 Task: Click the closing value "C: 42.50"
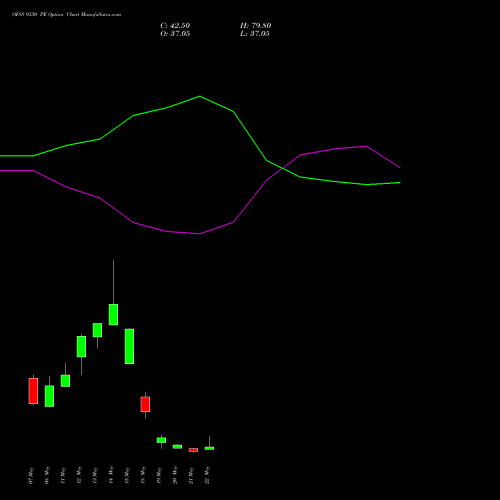(175, 26)
